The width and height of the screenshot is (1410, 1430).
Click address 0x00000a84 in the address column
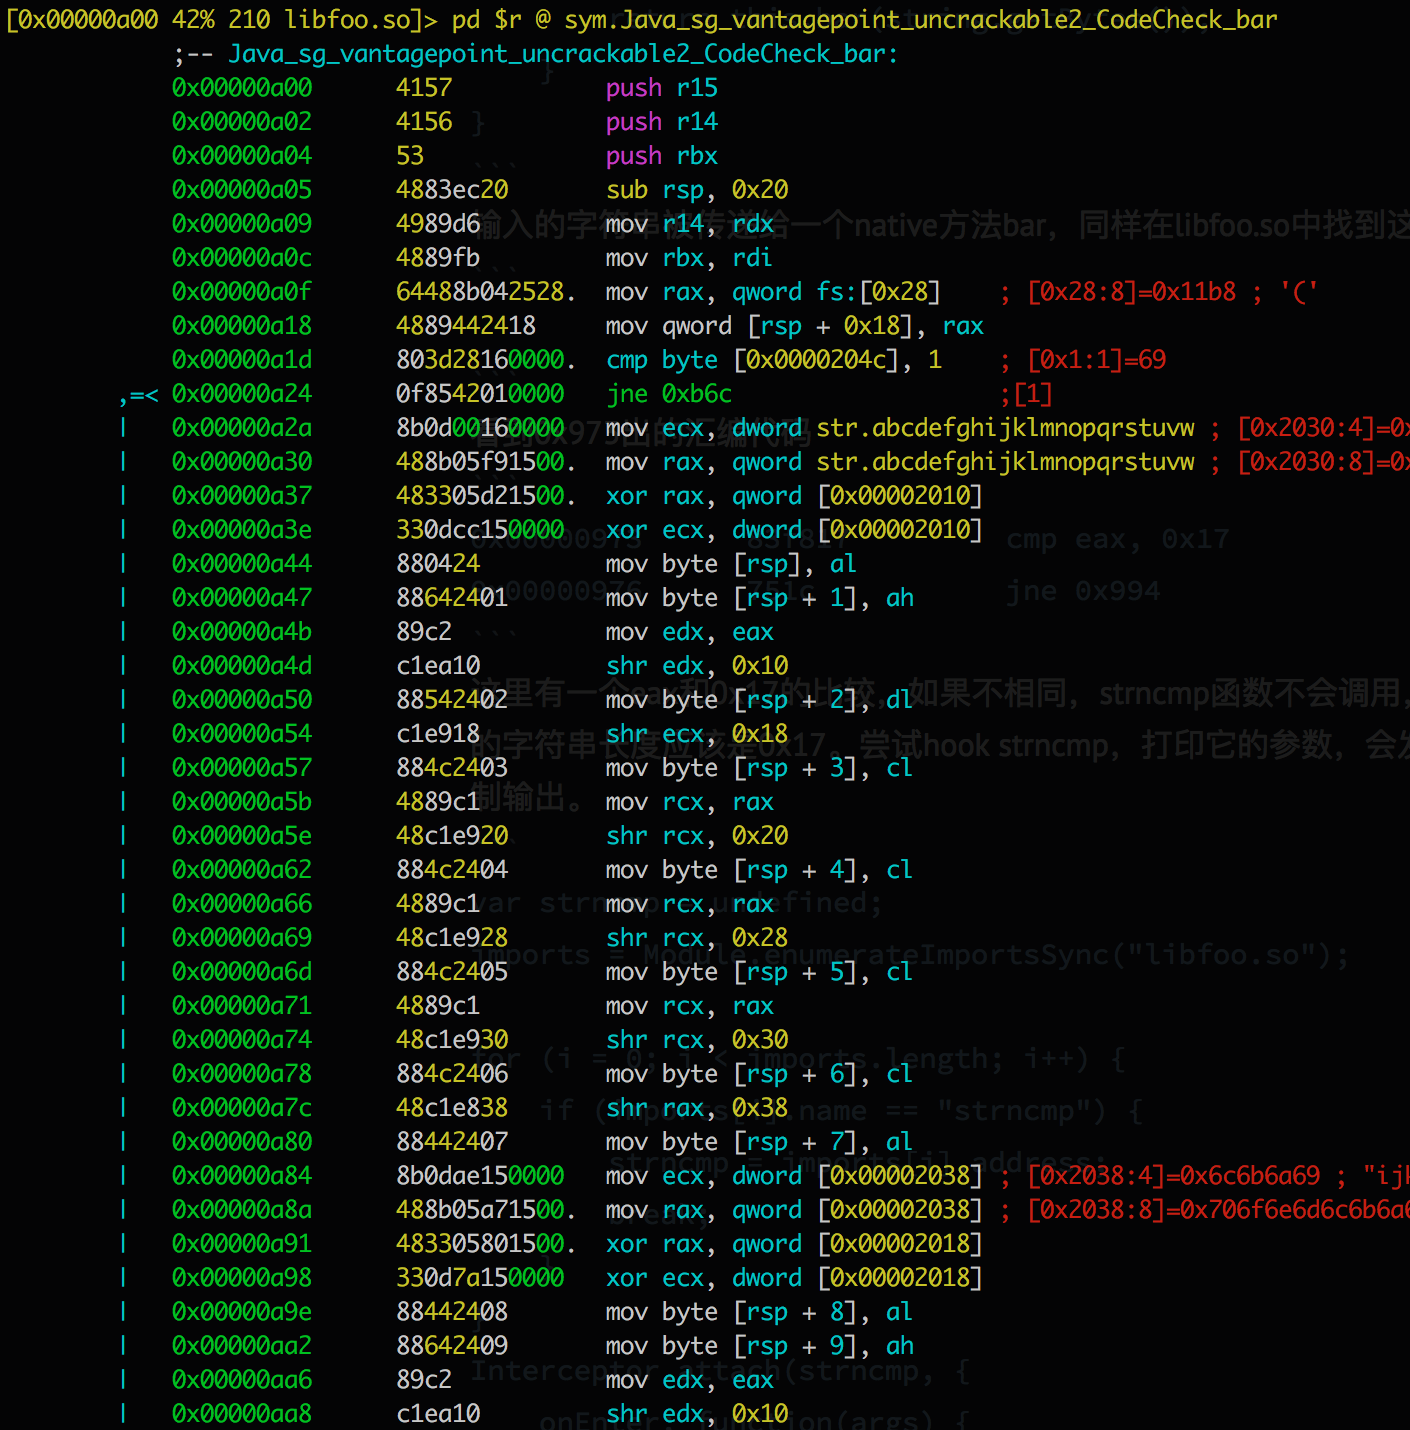point(241,1176)
